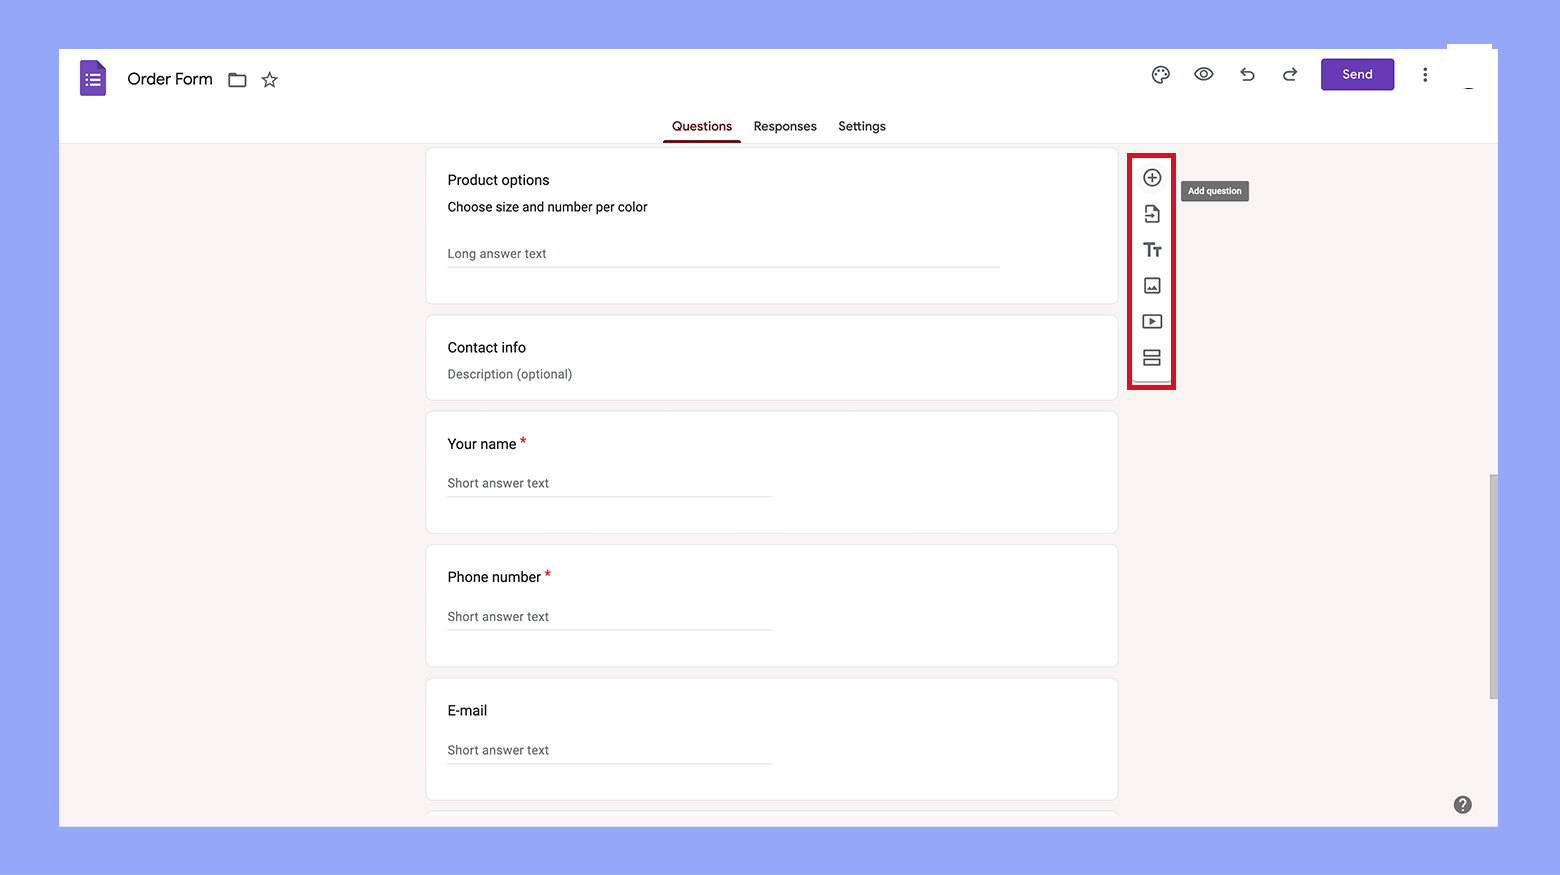Click the Send button
Screen dimensions: 1560x875
pyautogui.click(x=1356, y=74)
